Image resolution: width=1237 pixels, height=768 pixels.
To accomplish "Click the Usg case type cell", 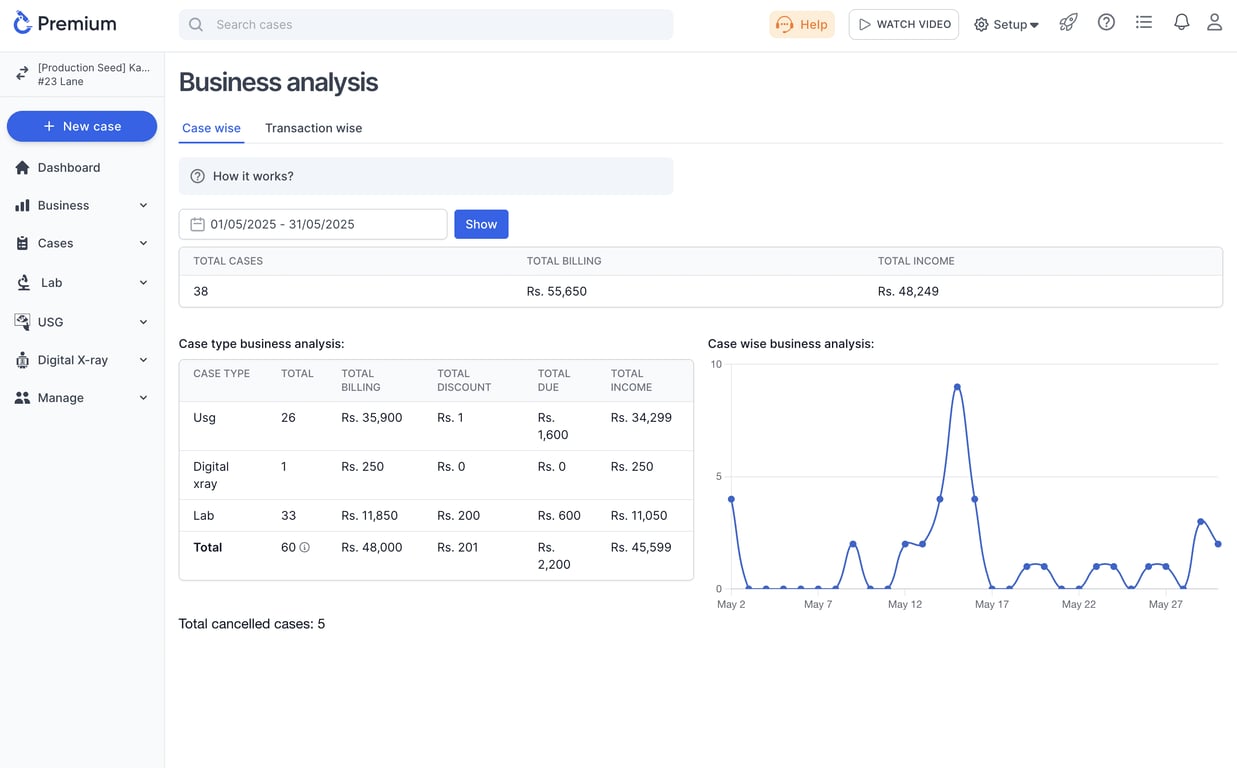I will pyautogui.click(x=204, y=418).
